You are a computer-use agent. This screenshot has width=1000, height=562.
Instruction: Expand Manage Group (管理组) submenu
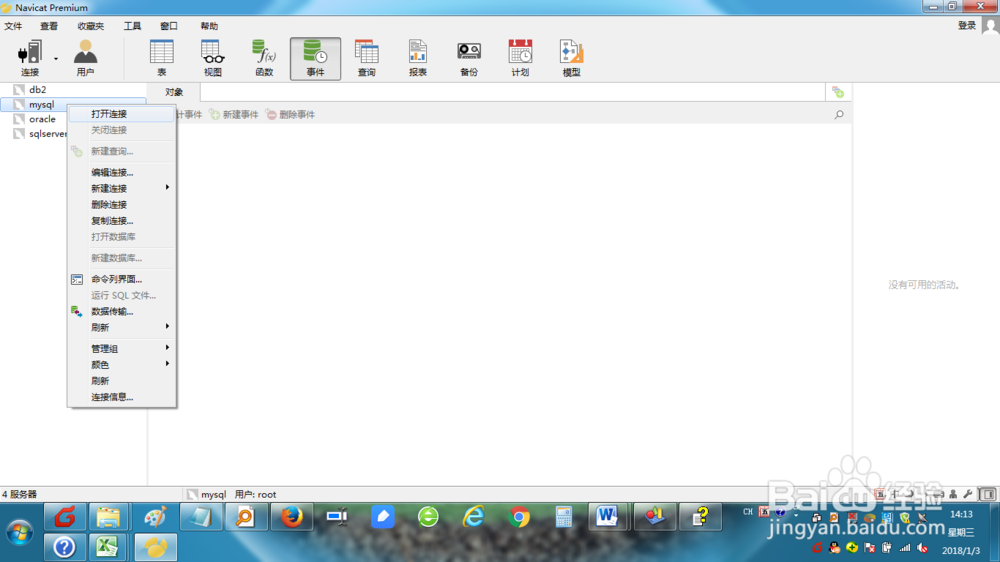click(x=121, y=348)
